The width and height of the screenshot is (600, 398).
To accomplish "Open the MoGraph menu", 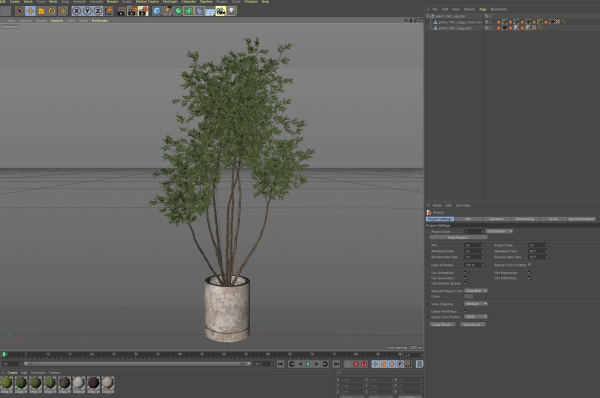I will pyautogui.click(x=170, y=2).
